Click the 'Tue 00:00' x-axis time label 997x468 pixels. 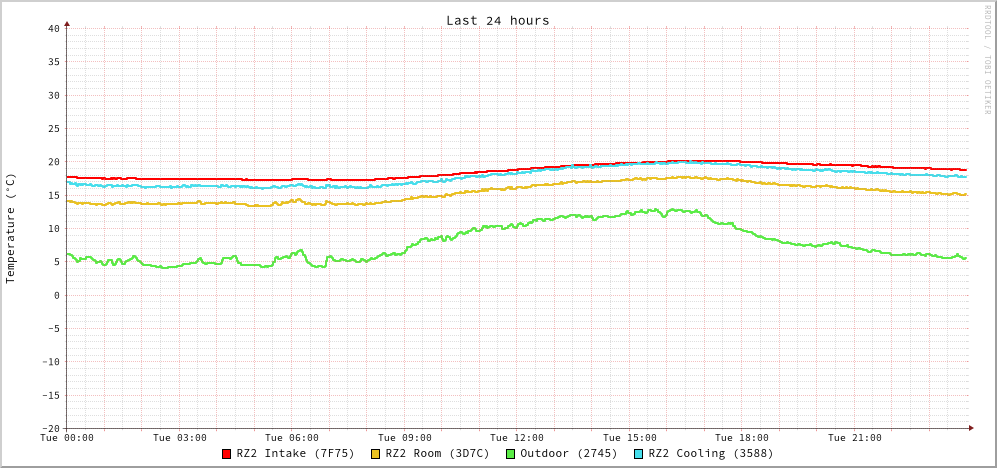pyautogui.click(x=67, y=438)
